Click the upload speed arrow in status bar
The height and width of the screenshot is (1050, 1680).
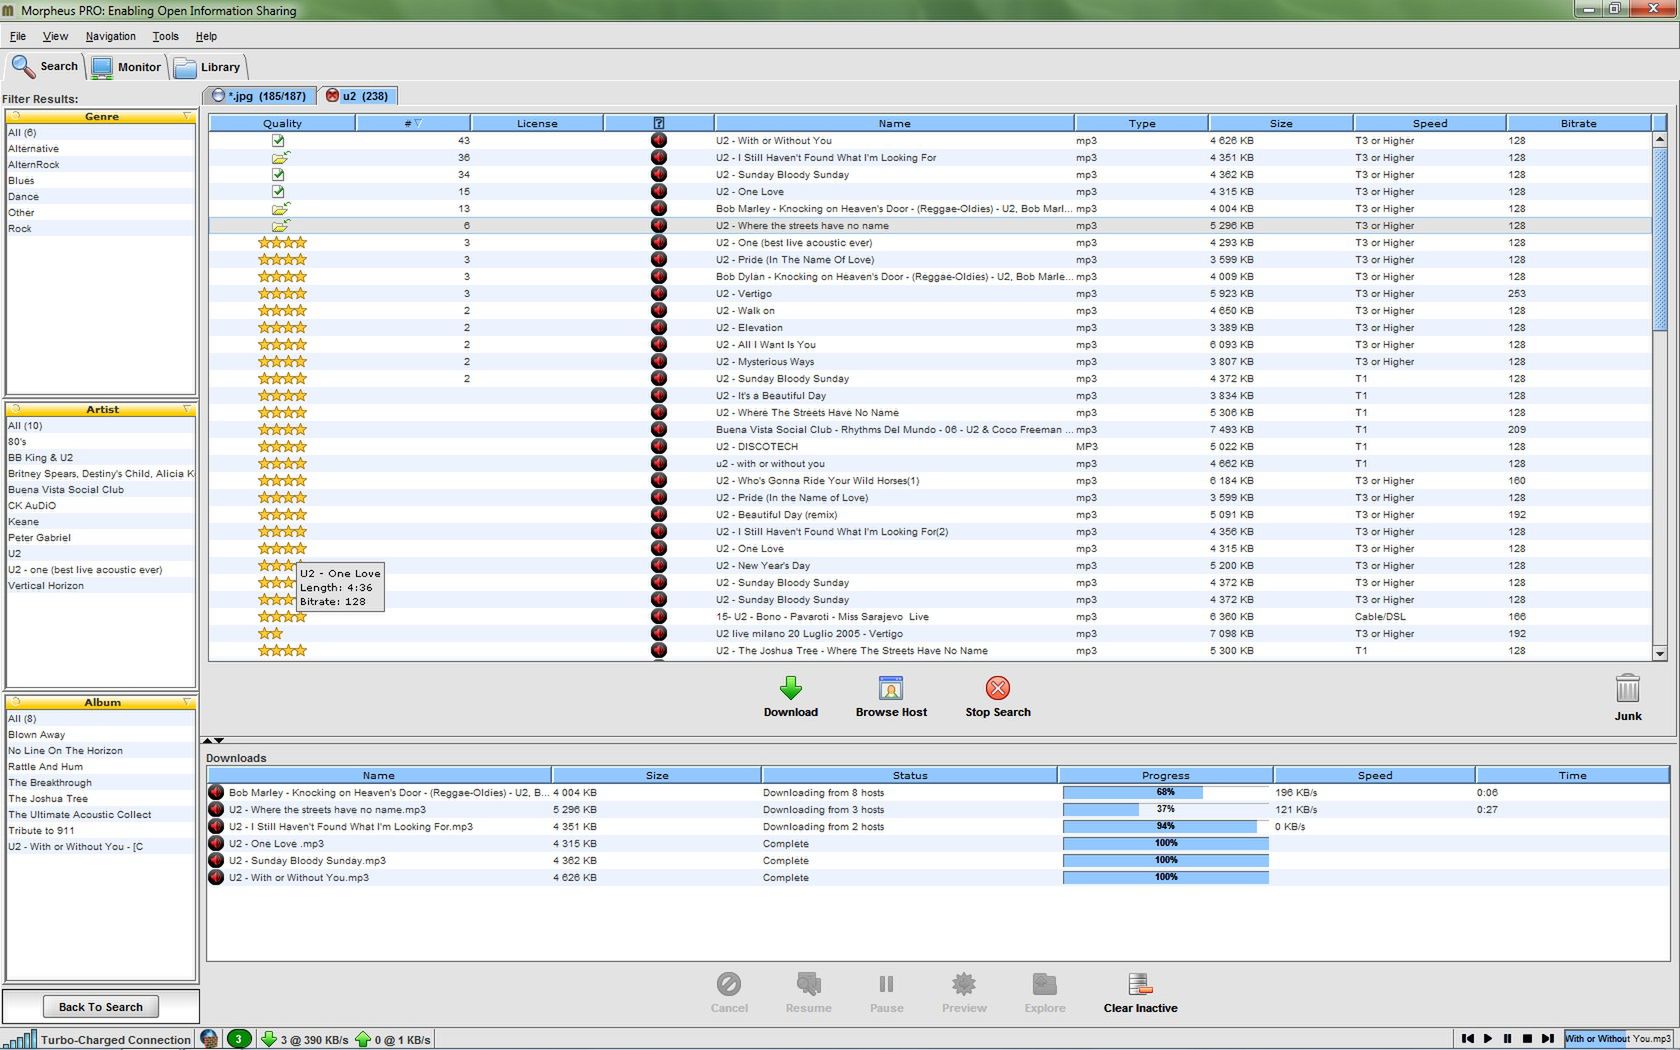tap(363, 1039)
